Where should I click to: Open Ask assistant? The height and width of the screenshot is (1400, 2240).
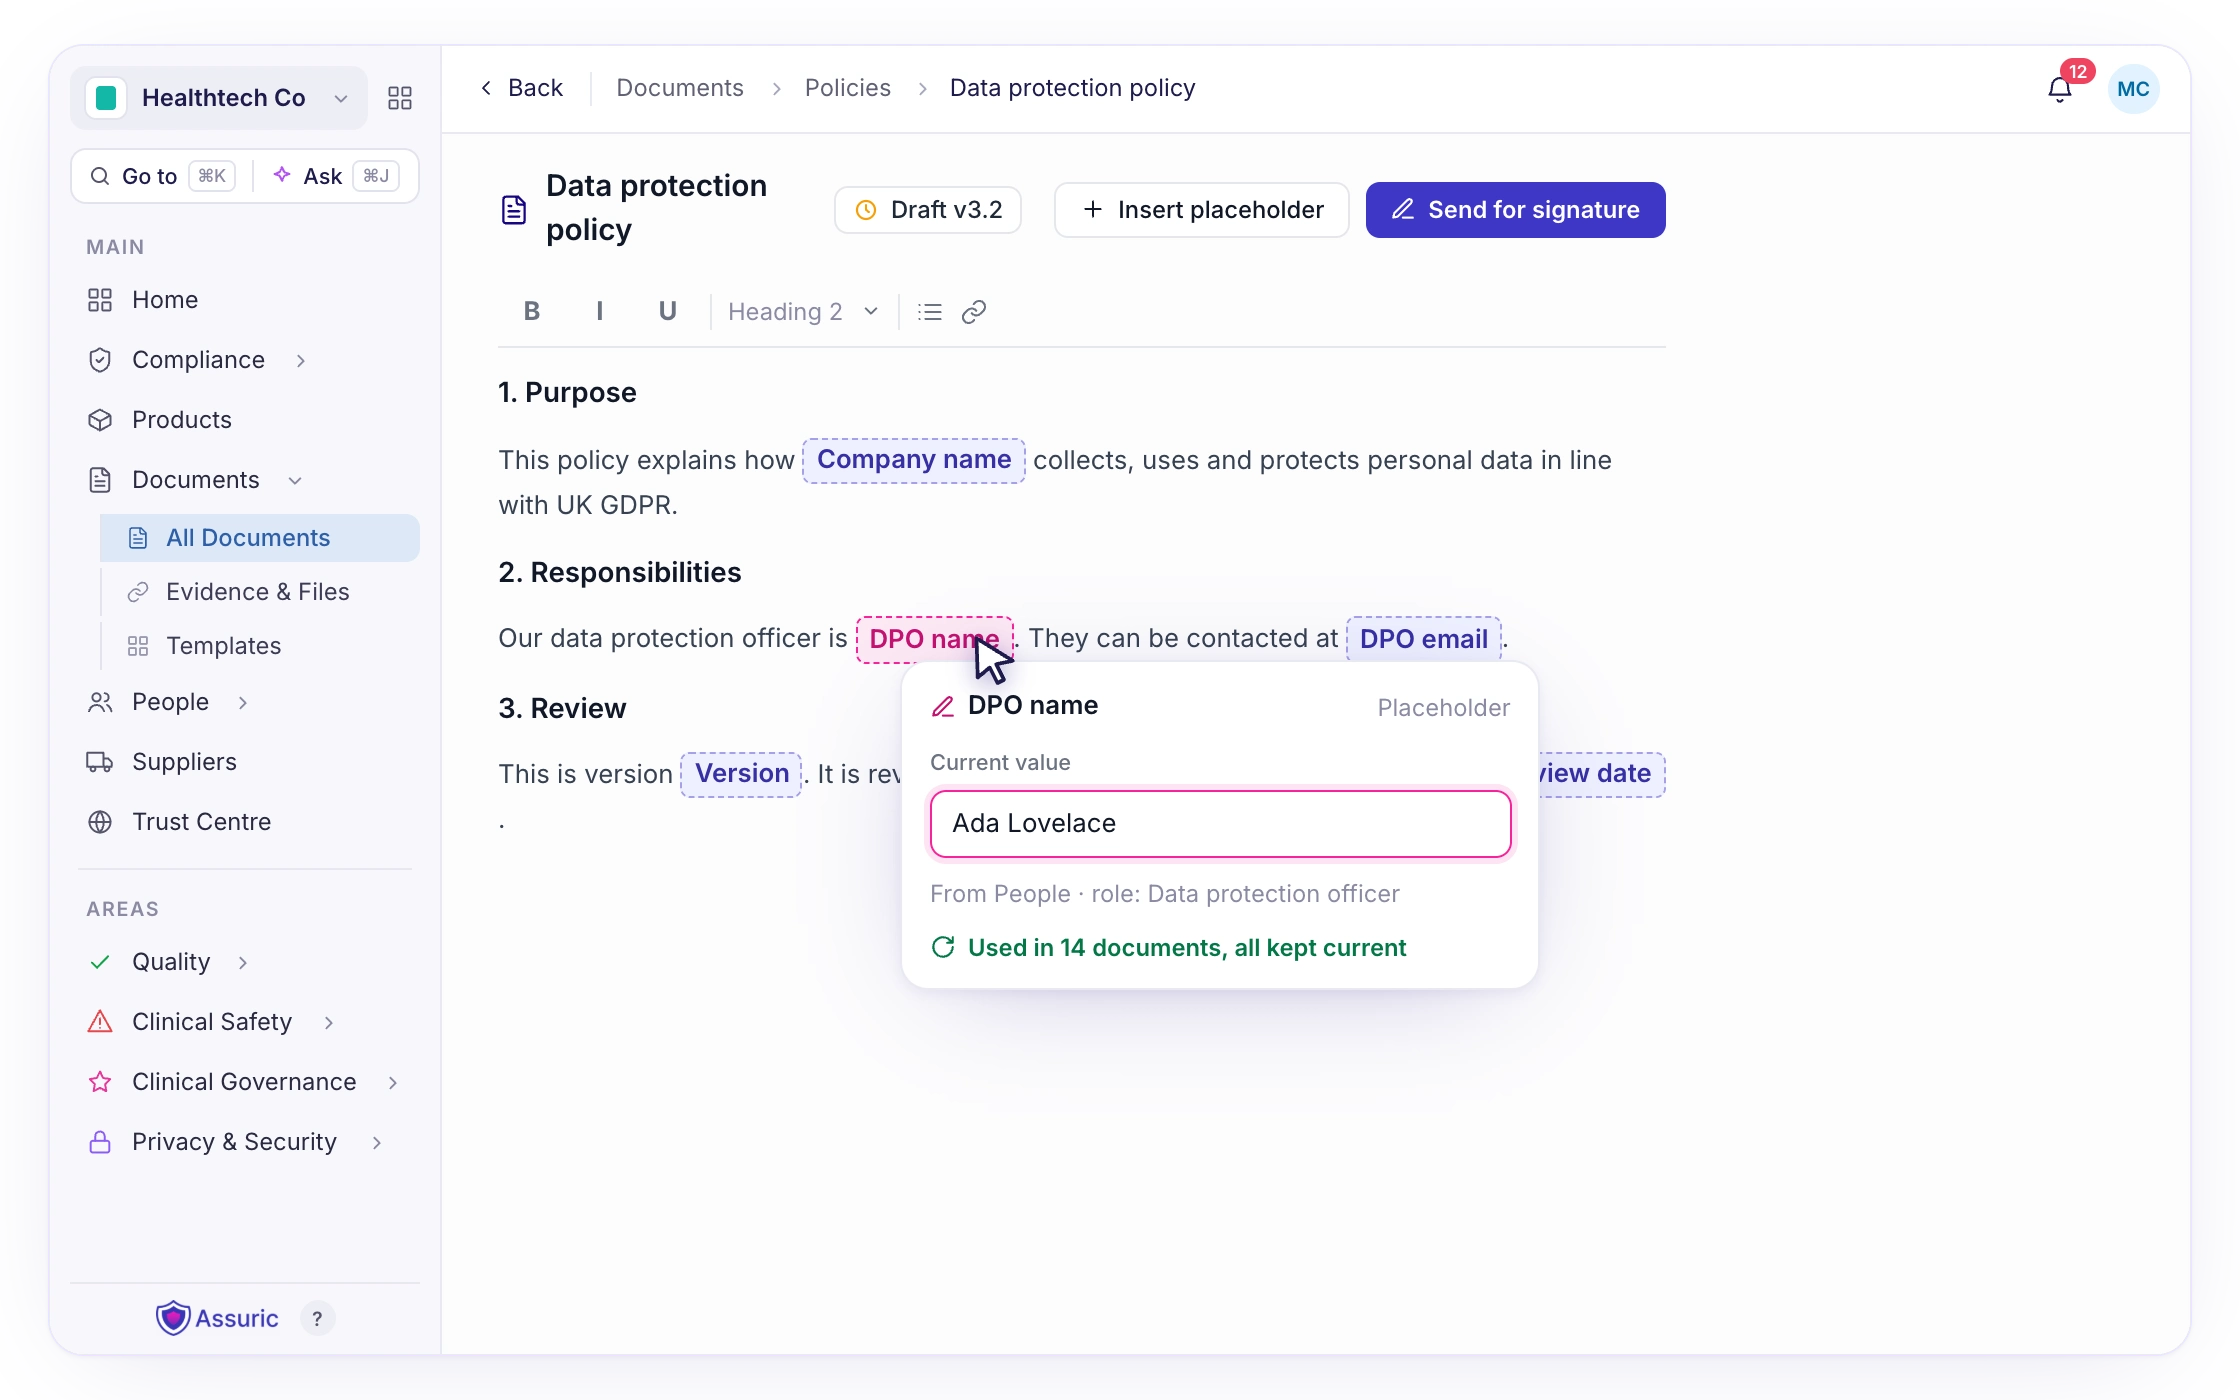(336, 176)
